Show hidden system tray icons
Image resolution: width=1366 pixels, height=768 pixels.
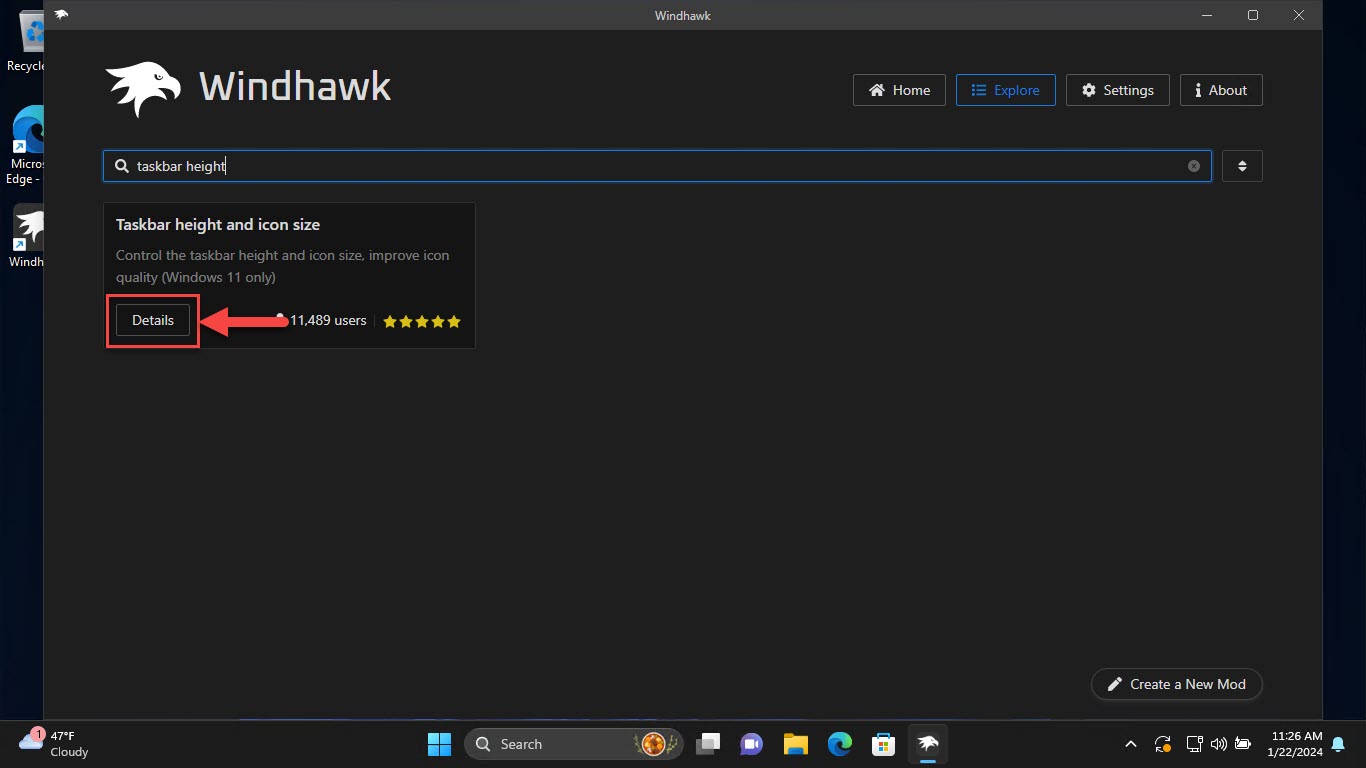tap(1131, 744)
